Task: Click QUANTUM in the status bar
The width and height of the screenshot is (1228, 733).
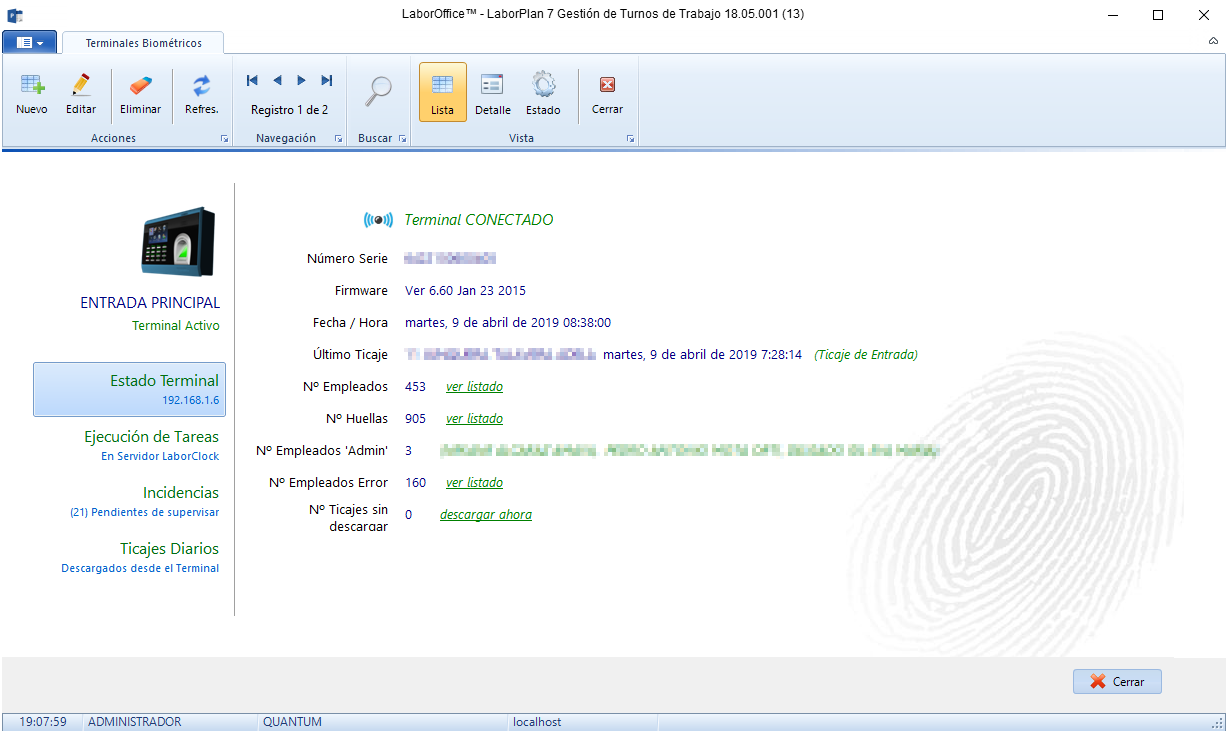Action: 292,722
